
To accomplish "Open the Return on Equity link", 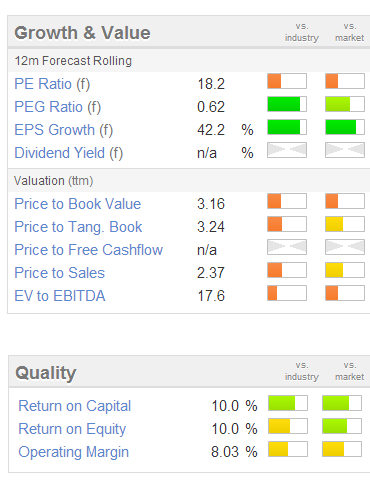I will click(72, 429).
